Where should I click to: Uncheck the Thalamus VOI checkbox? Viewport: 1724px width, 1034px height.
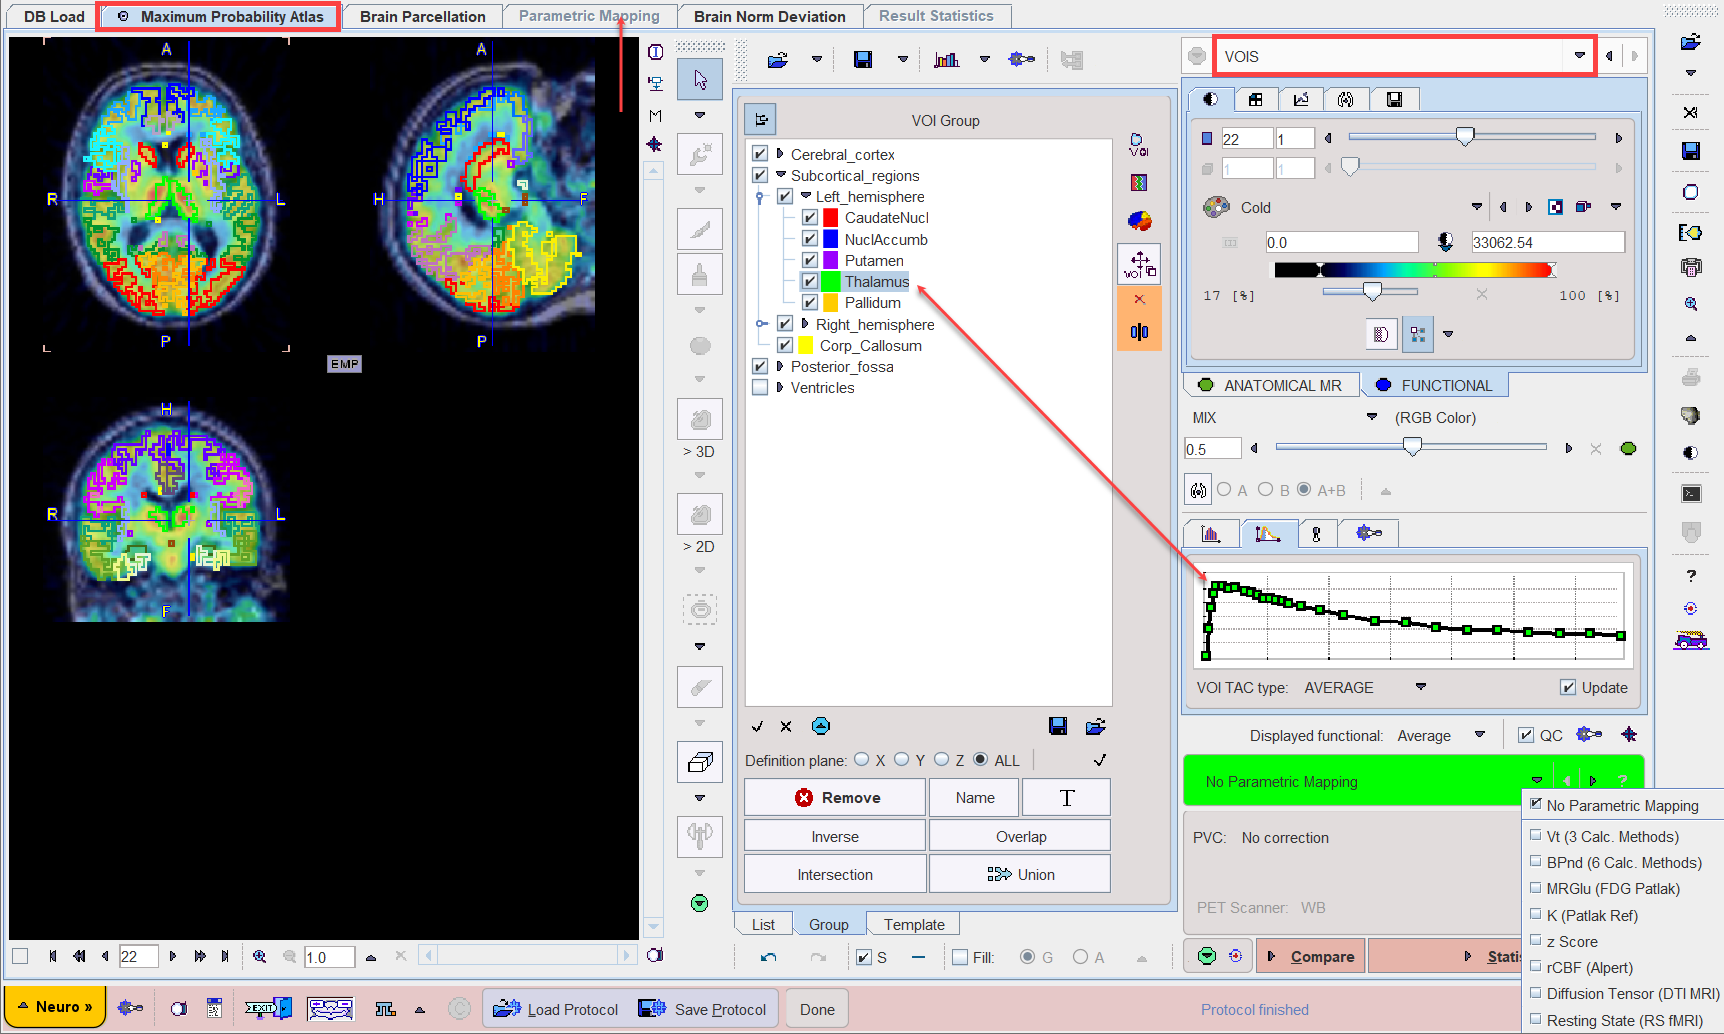click(x=810, y=281)
